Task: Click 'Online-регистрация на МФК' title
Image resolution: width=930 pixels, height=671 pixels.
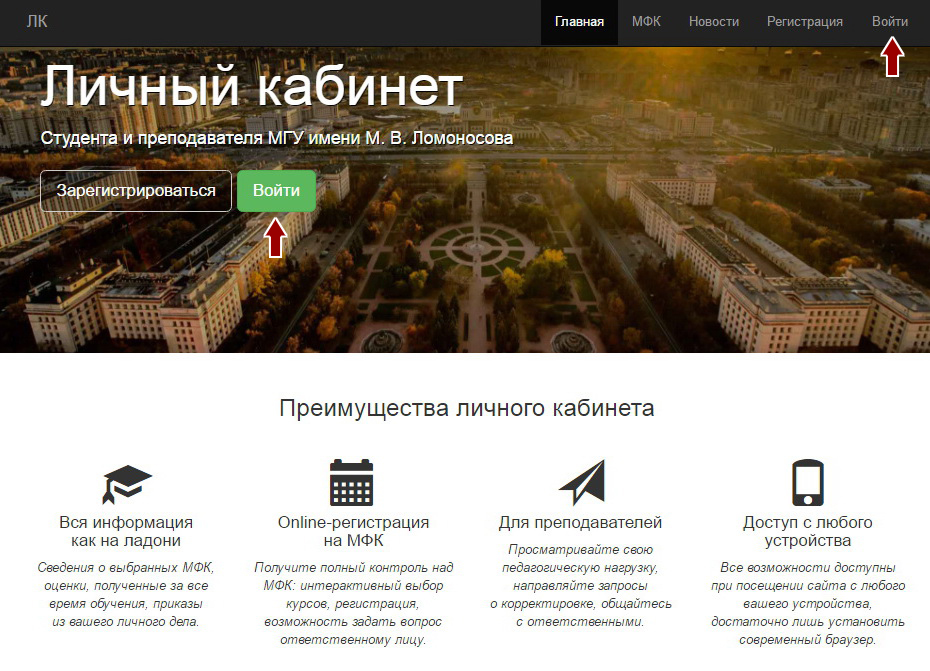Action: point(353,531)
